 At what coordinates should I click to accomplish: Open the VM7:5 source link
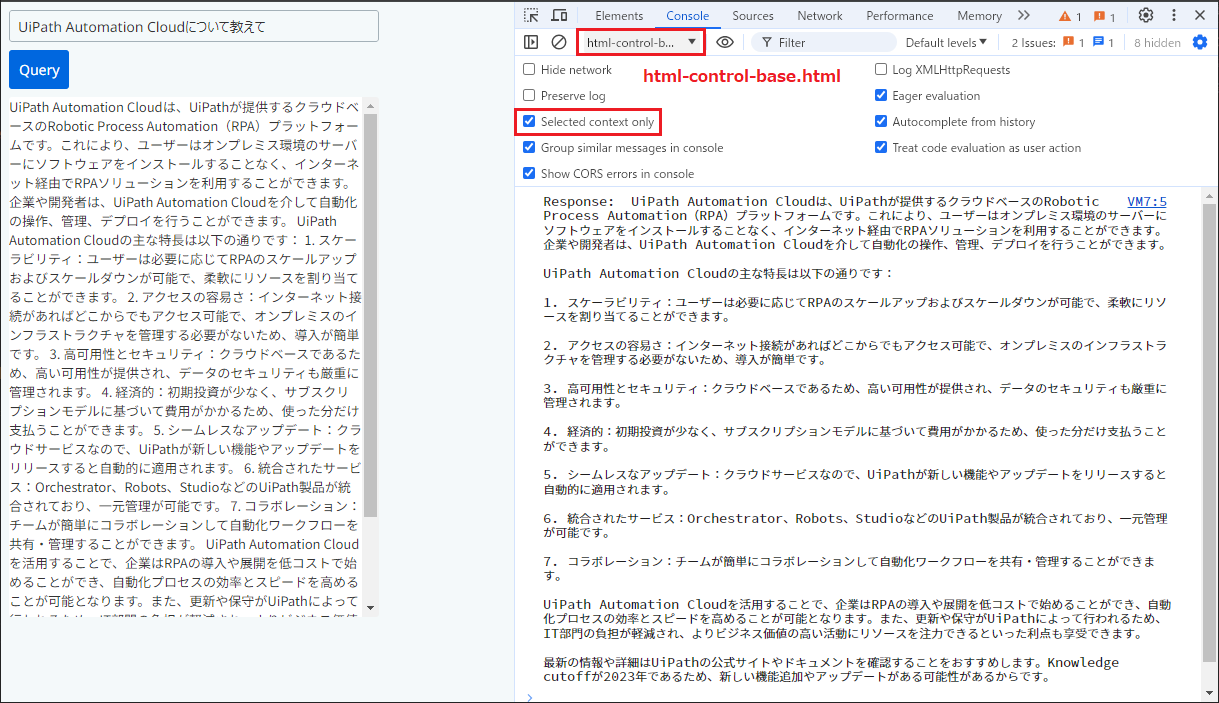click(x=1146, y=202)
